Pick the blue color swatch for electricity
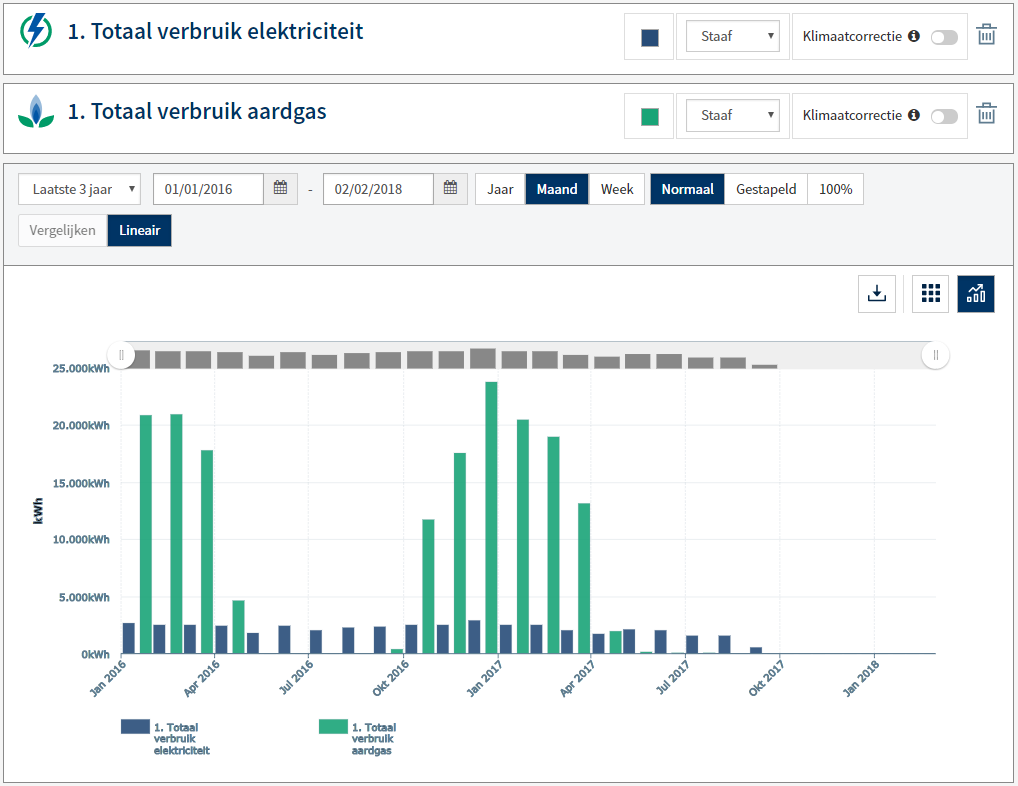The width and height of the screenshot is (1018, 786). (x=649, y=37)
